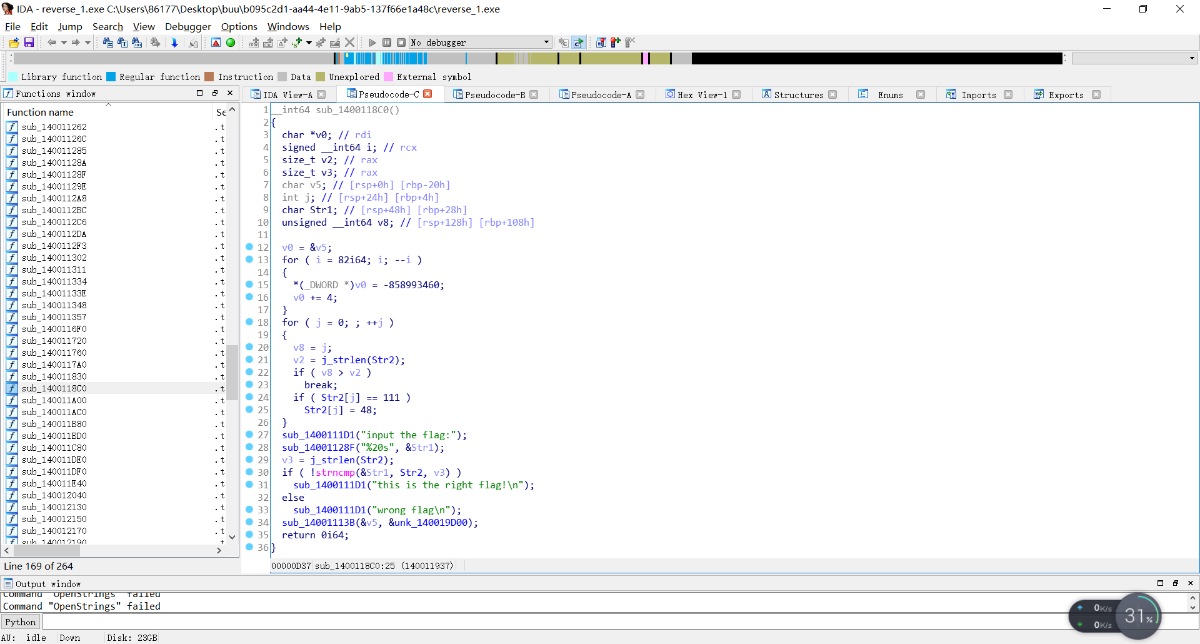Close the IDA View-A tab
The width and height of the screenshot is (1200, 644).
[323, 94]
